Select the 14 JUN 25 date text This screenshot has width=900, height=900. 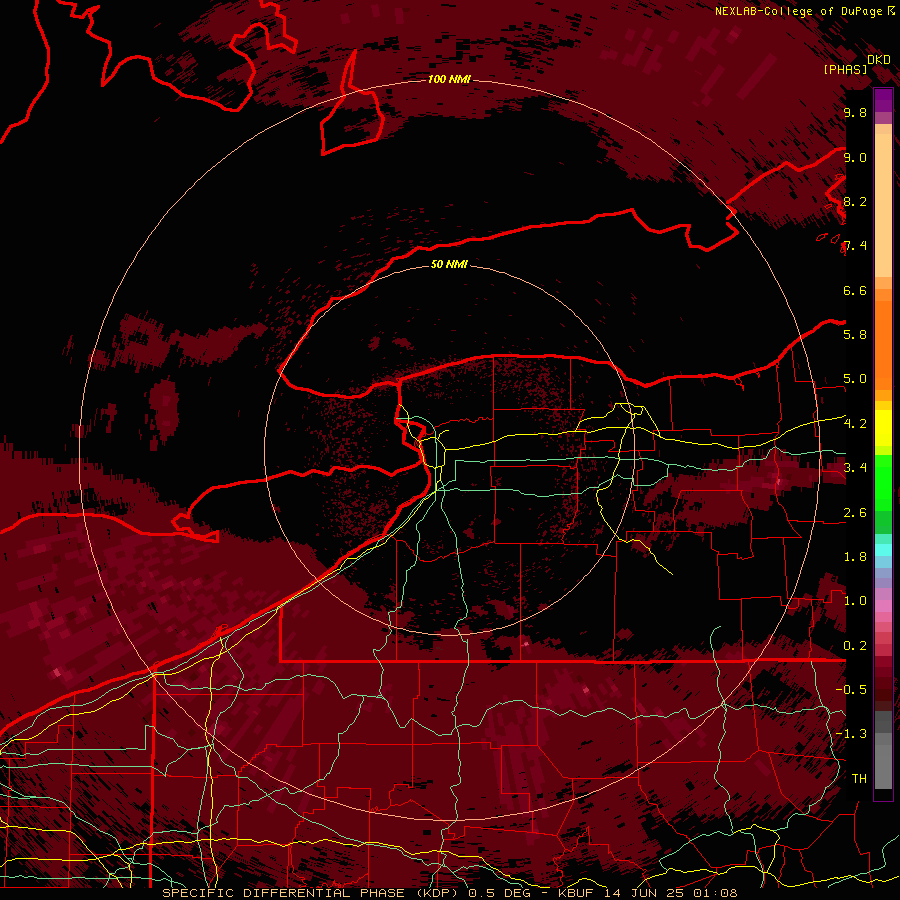[x=643, y=893]
